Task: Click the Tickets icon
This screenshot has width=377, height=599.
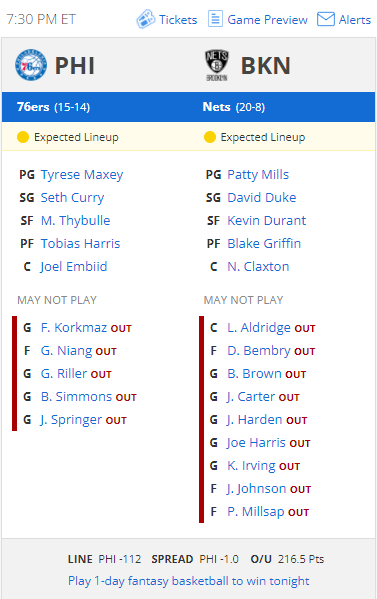Action: pos(146,19)
